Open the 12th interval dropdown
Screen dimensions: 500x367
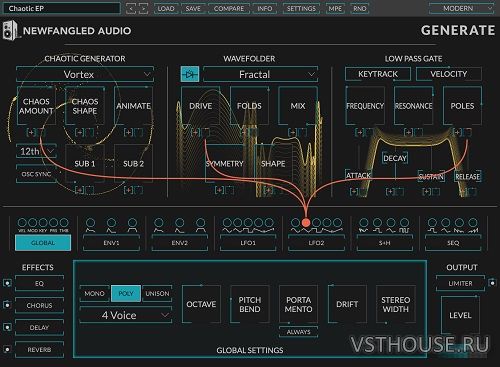pyautogui.click(x=36, y=151)
